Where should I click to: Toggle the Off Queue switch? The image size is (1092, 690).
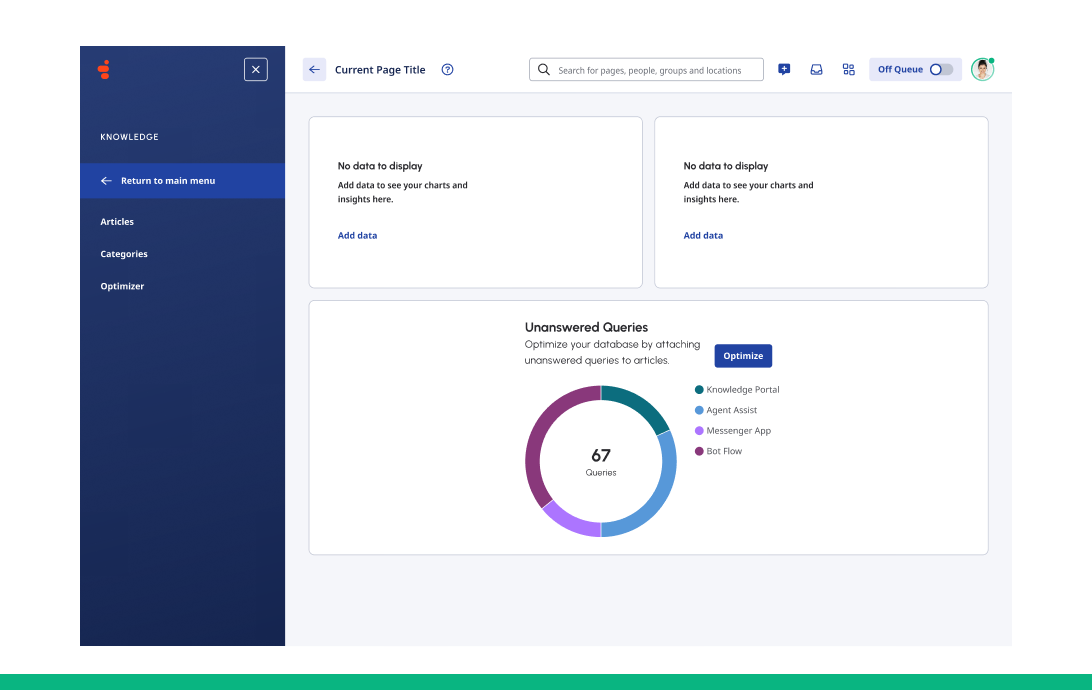(x=940, y=70)
